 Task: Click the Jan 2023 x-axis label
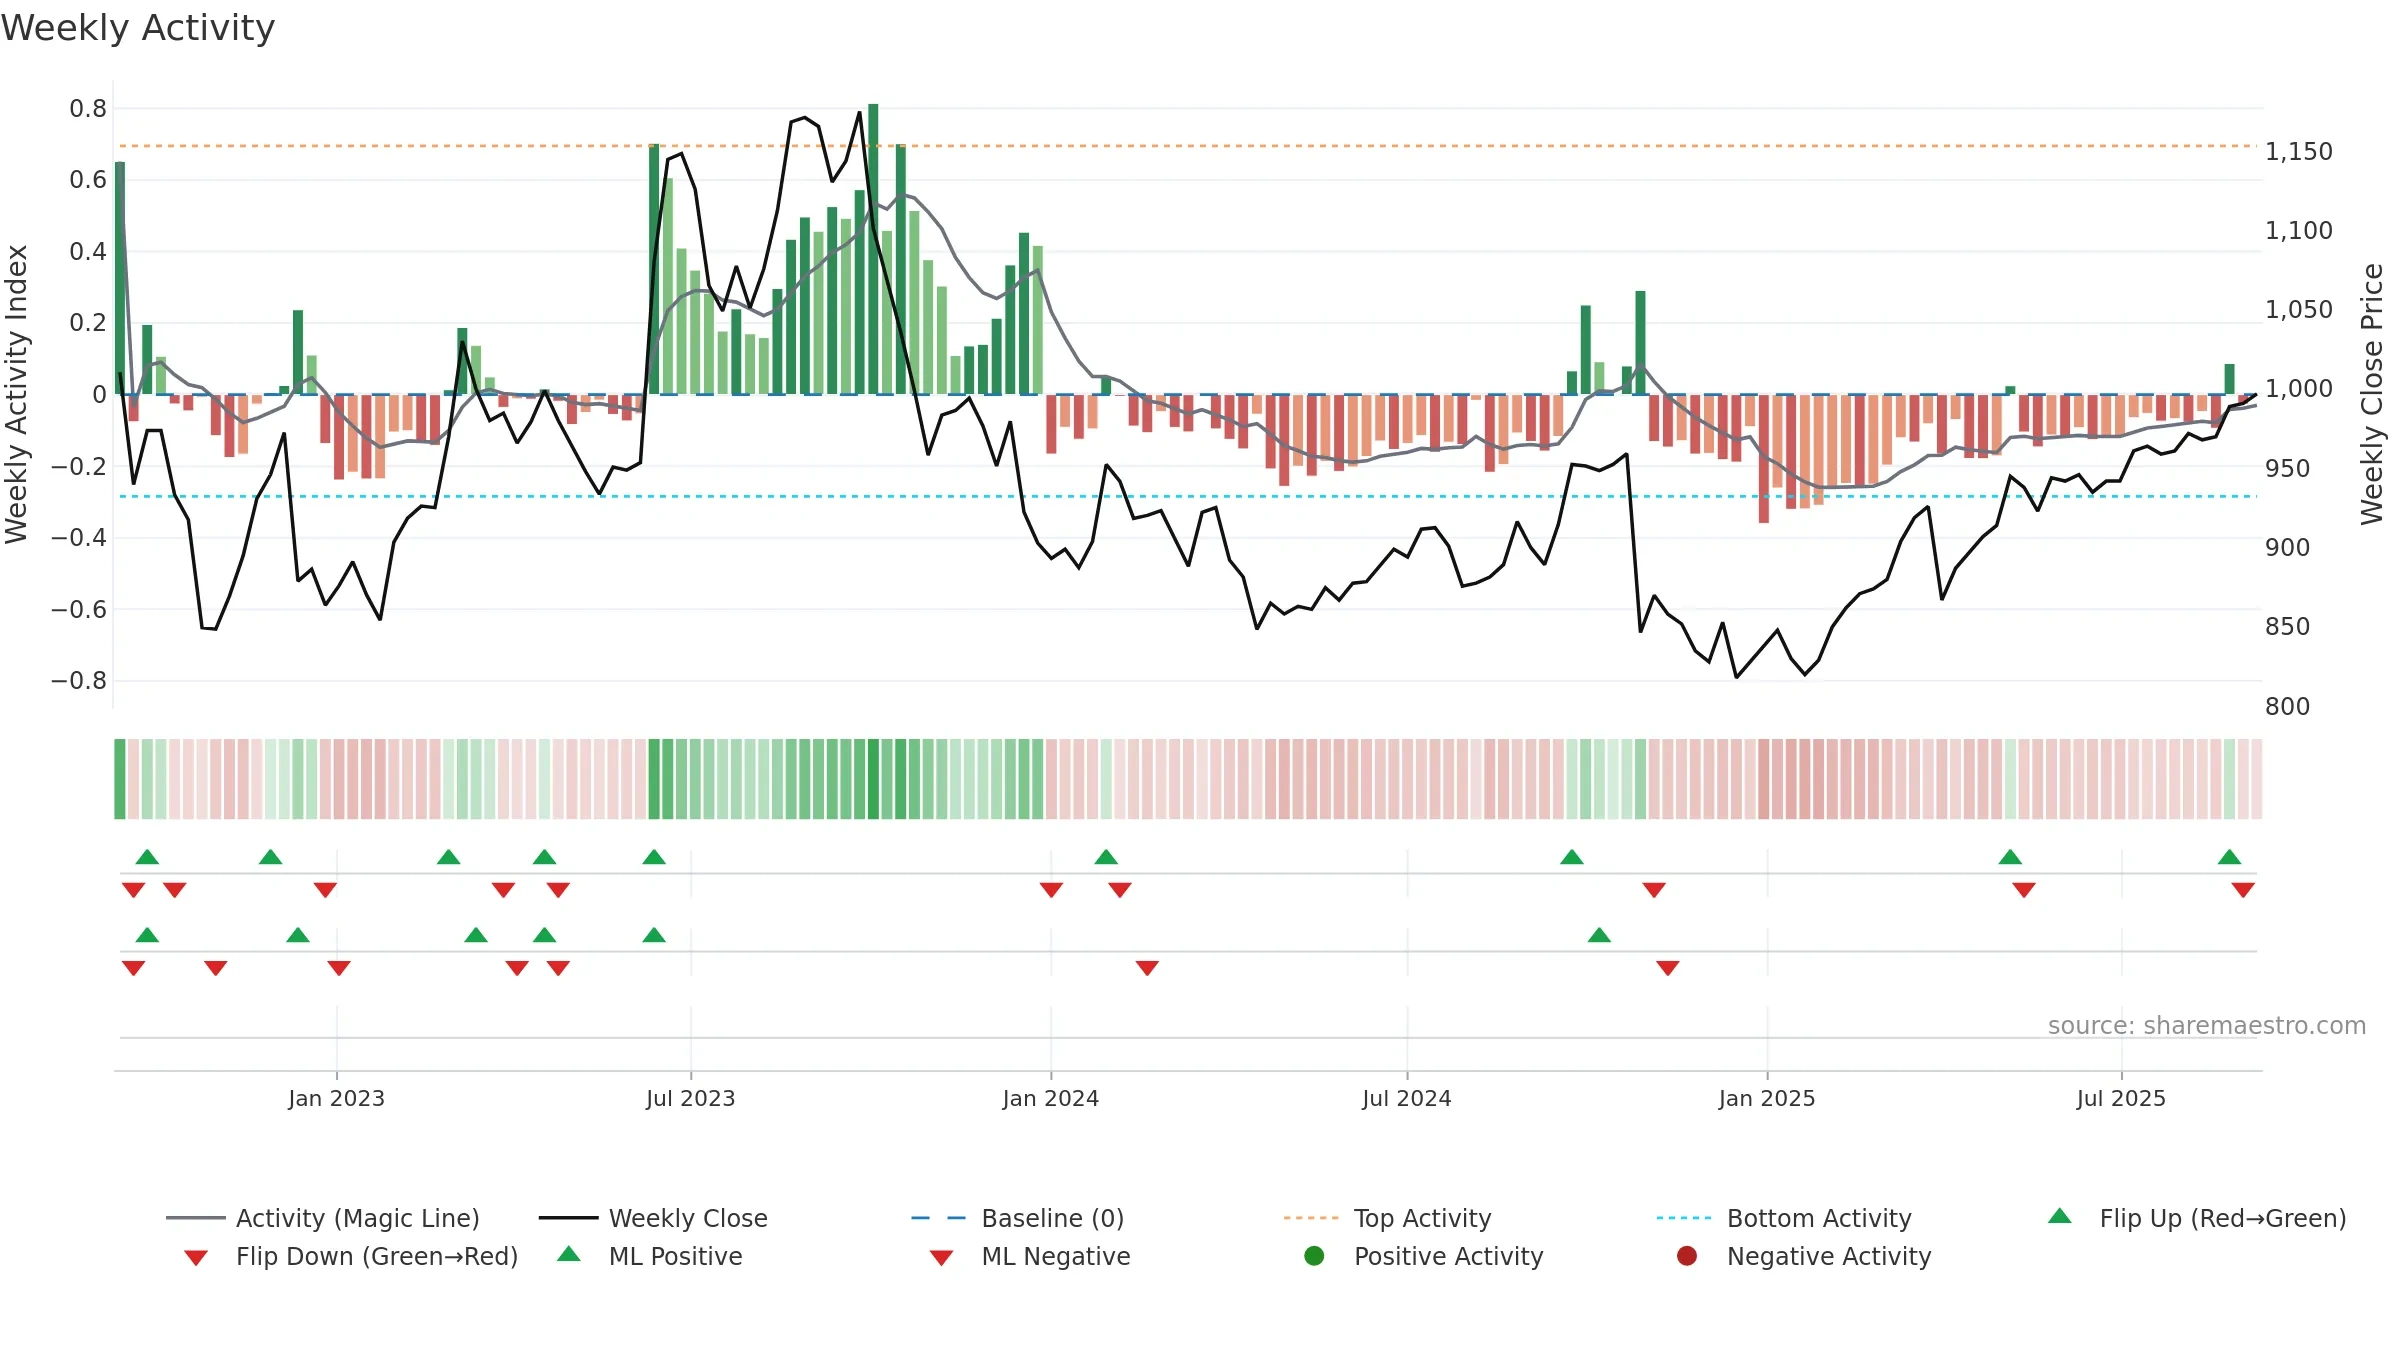(x=337, y=1099)
